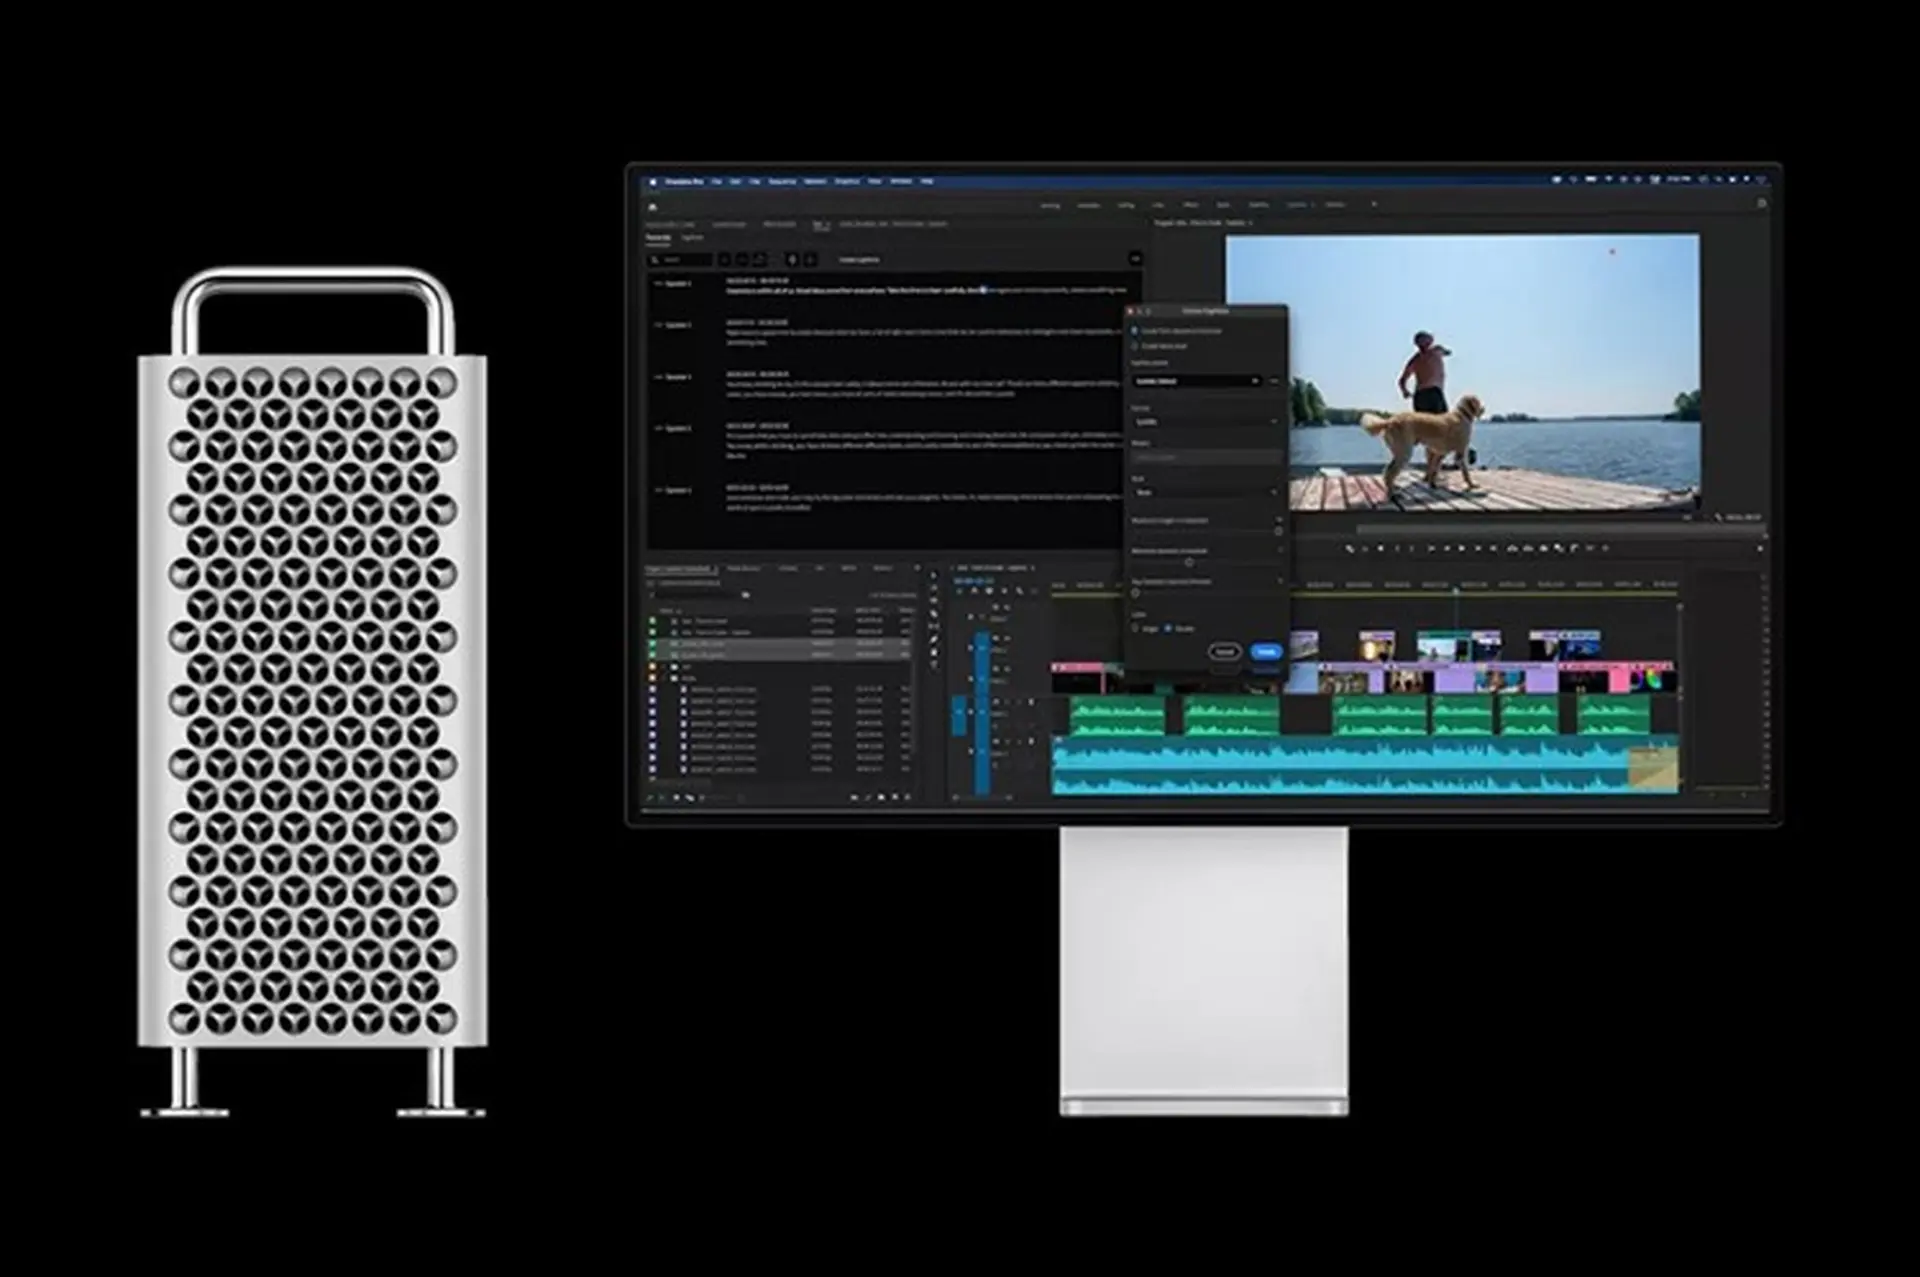Click the Create captions button in Text panel
Screen dimensions: 1920x1277
pyautogui.click(x=859, y=260)
